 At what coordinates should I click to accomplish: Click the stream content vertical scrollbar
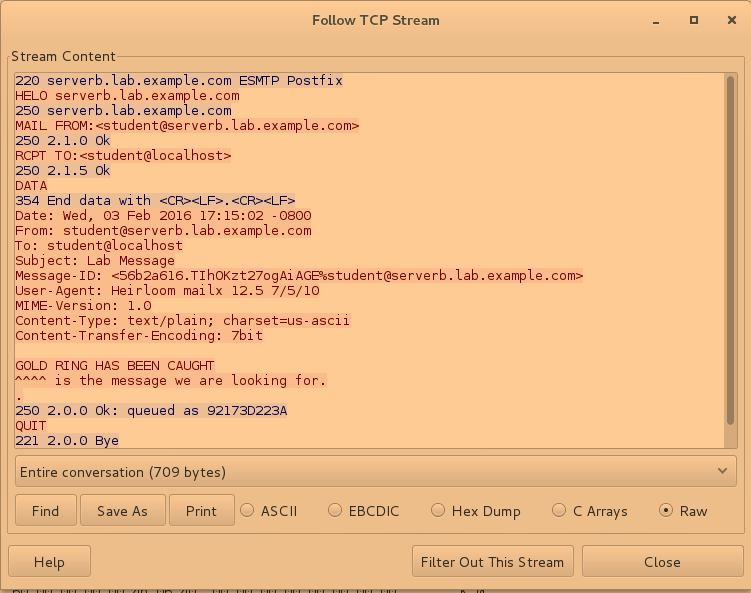click(730, 260)
